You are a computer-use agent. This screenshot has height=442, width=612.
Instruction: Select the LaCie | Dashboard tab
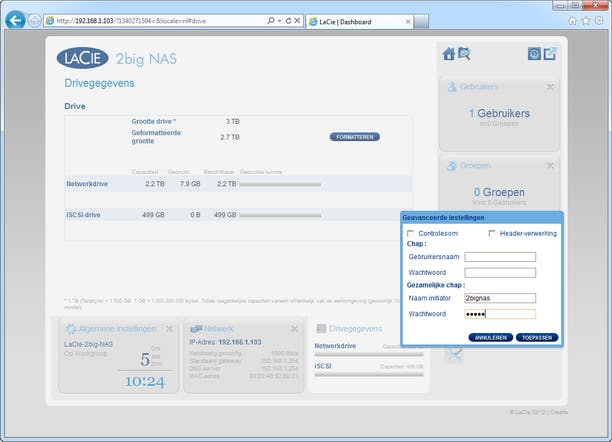(359, 22)
